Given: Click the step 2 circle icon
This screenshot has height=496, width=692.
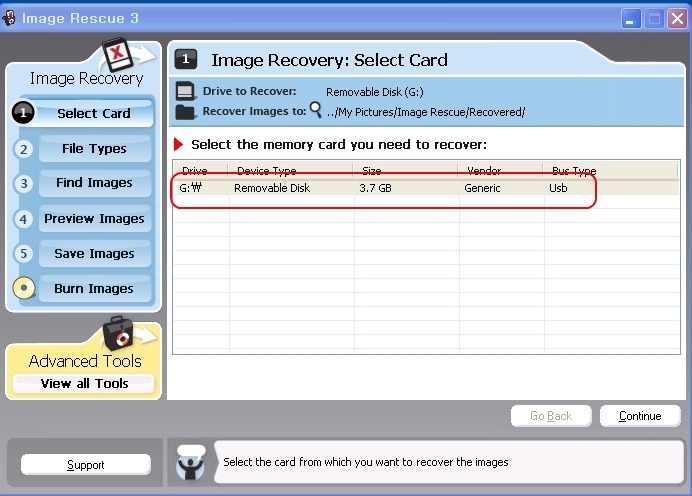Looking at the screenshot, I should click(24, 149).
